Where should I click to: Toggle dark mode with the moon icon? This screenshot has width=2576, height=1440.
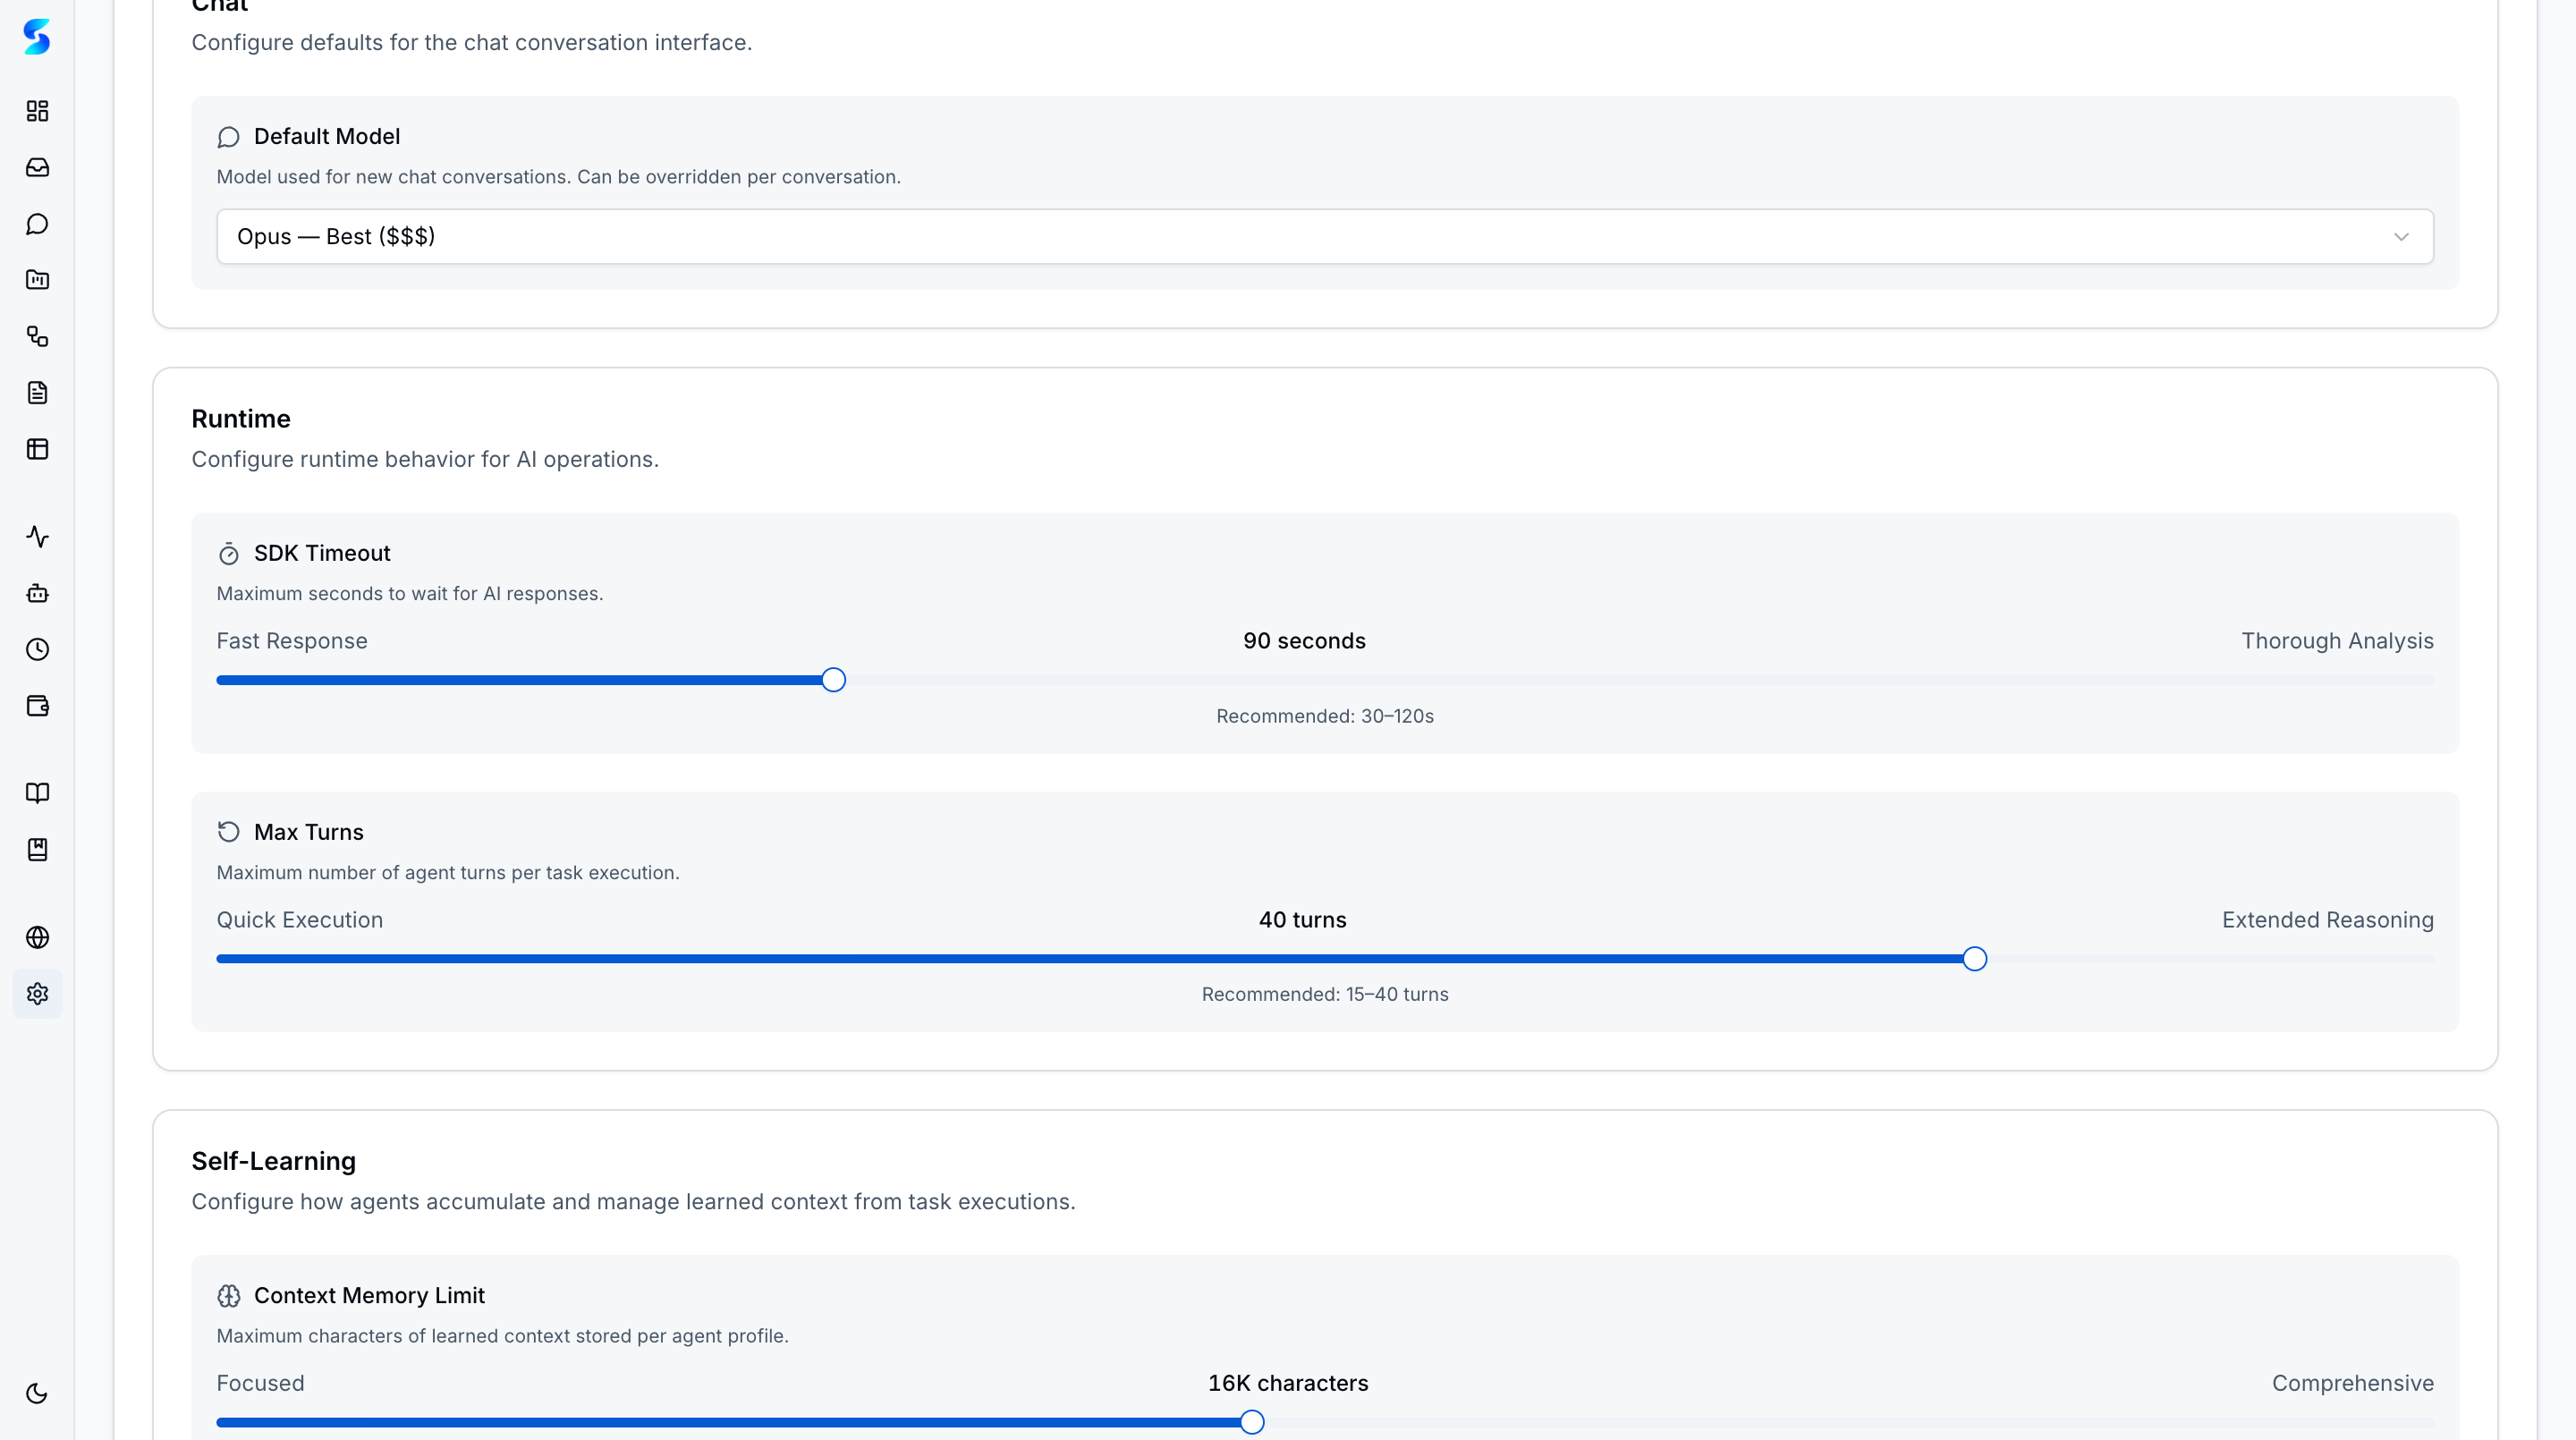37,1393
